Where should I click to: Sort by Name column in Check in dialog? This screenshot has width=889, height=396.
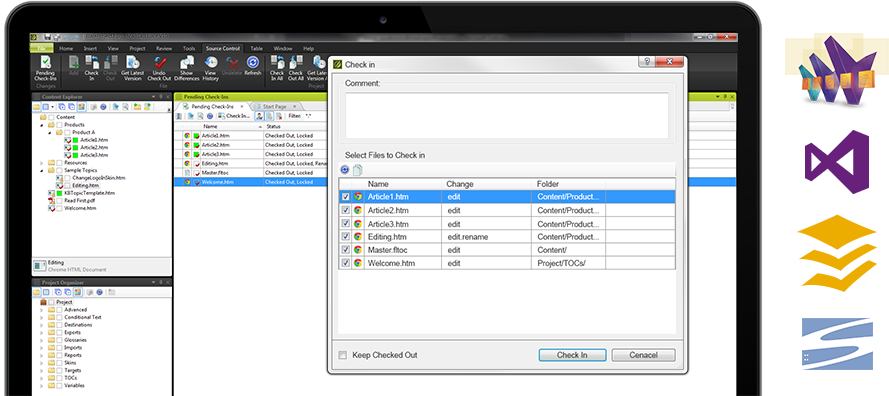403,184
